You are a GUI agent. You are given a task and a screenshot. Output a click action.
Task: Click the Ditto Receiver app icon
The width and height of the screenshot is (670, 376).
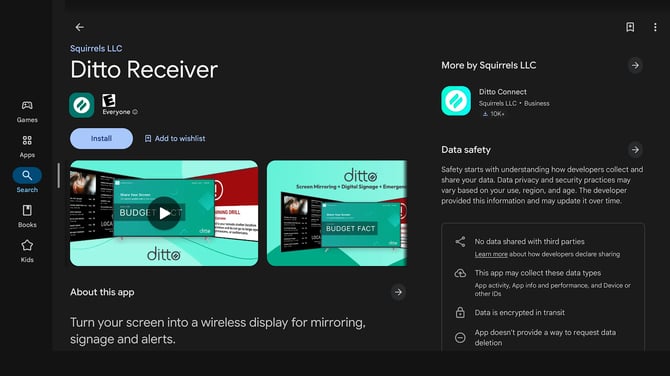[82, 105]
